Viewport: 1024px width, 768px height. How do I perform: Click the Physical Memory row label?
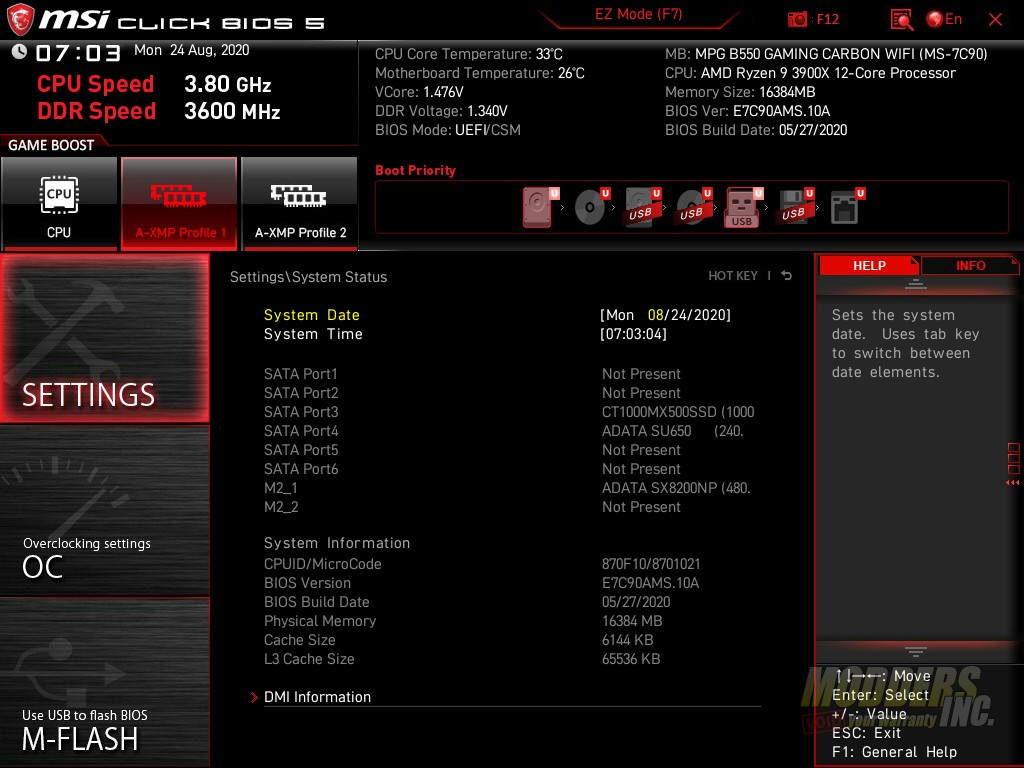pyautogui.click(x=320, y=620)
